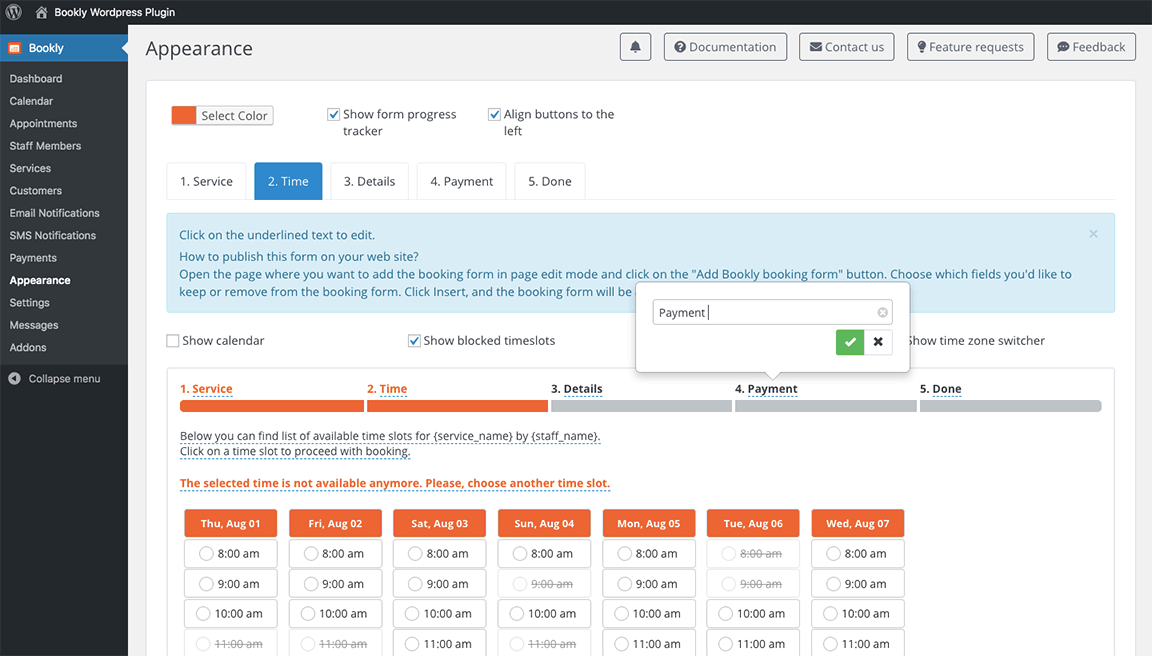Screen dimensions: 1152x656
Task: Select 8:00 am on Wed, Aug 07
Action: pos(857,554)
